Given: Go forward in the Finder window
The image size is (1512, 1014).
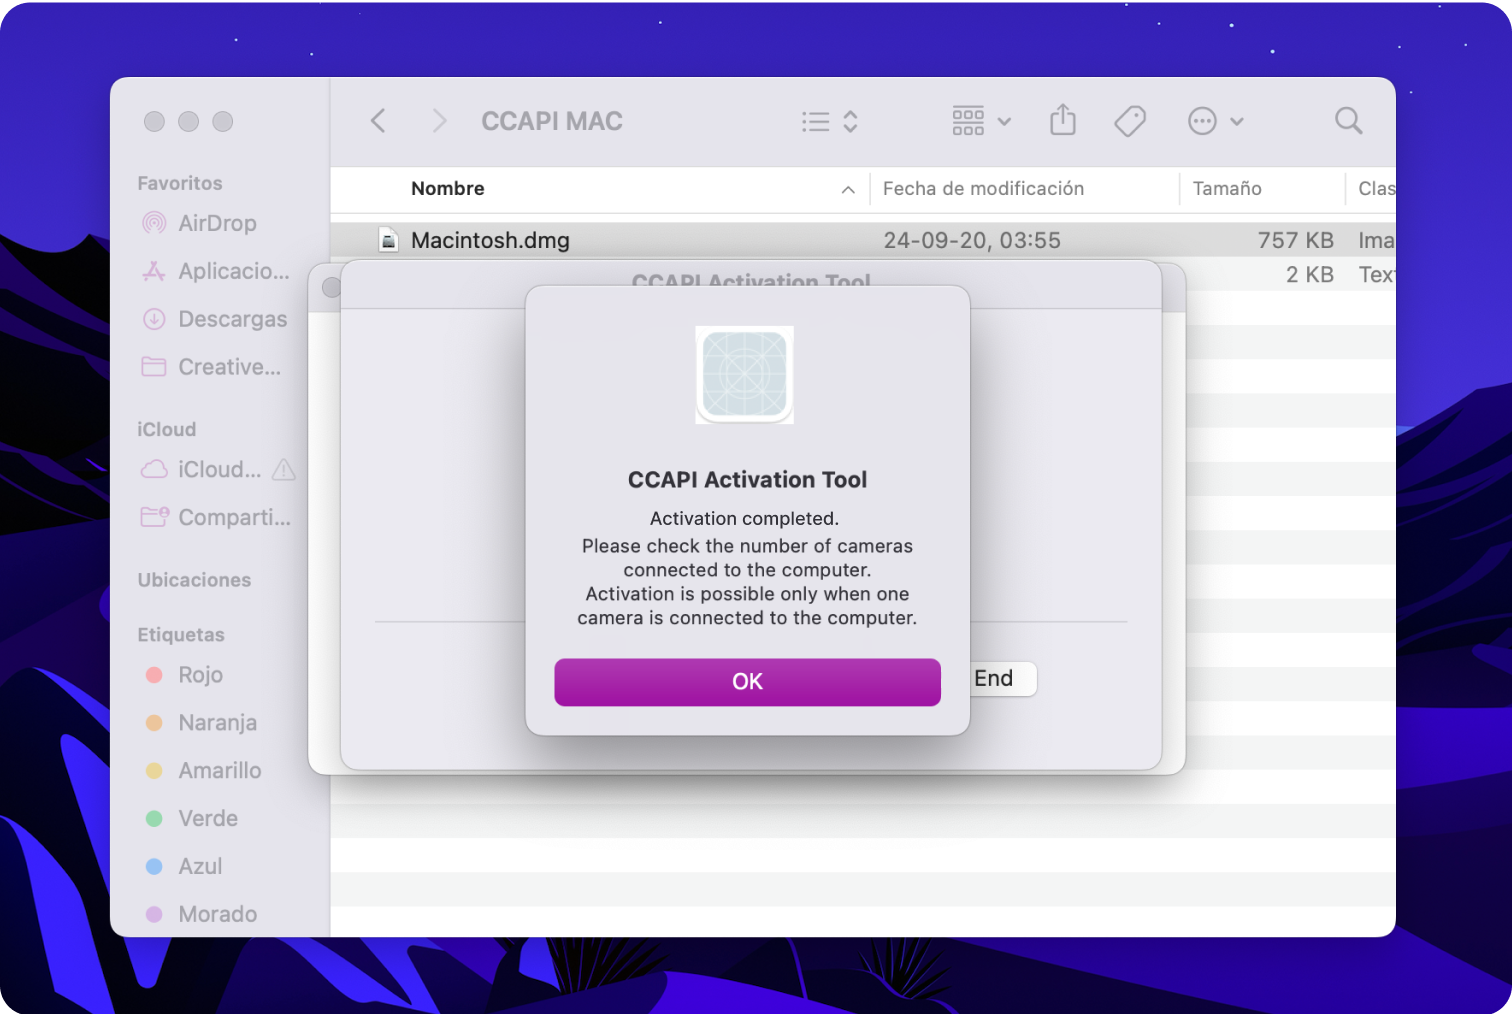Looking at the screenshot, I should pyautogui.click(x=438, y=121).
